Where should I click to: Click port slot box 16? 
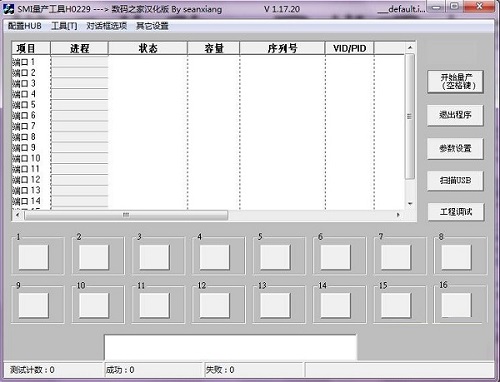pos(456,305)
